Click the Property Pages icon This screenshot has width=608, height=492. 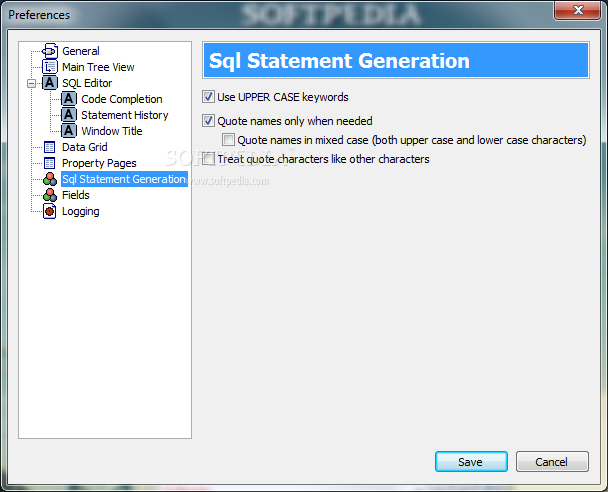[x=50, y=163]
